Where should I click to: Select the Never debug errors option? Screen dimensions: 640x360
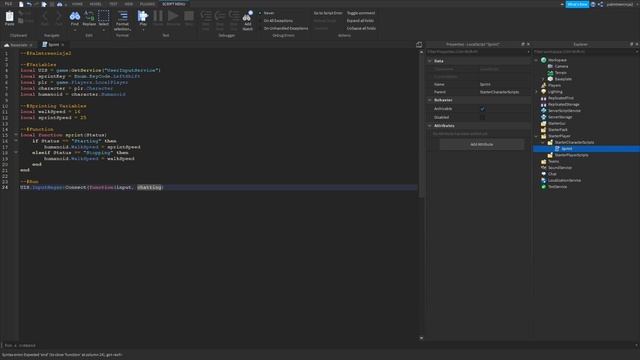pos(267,13)
